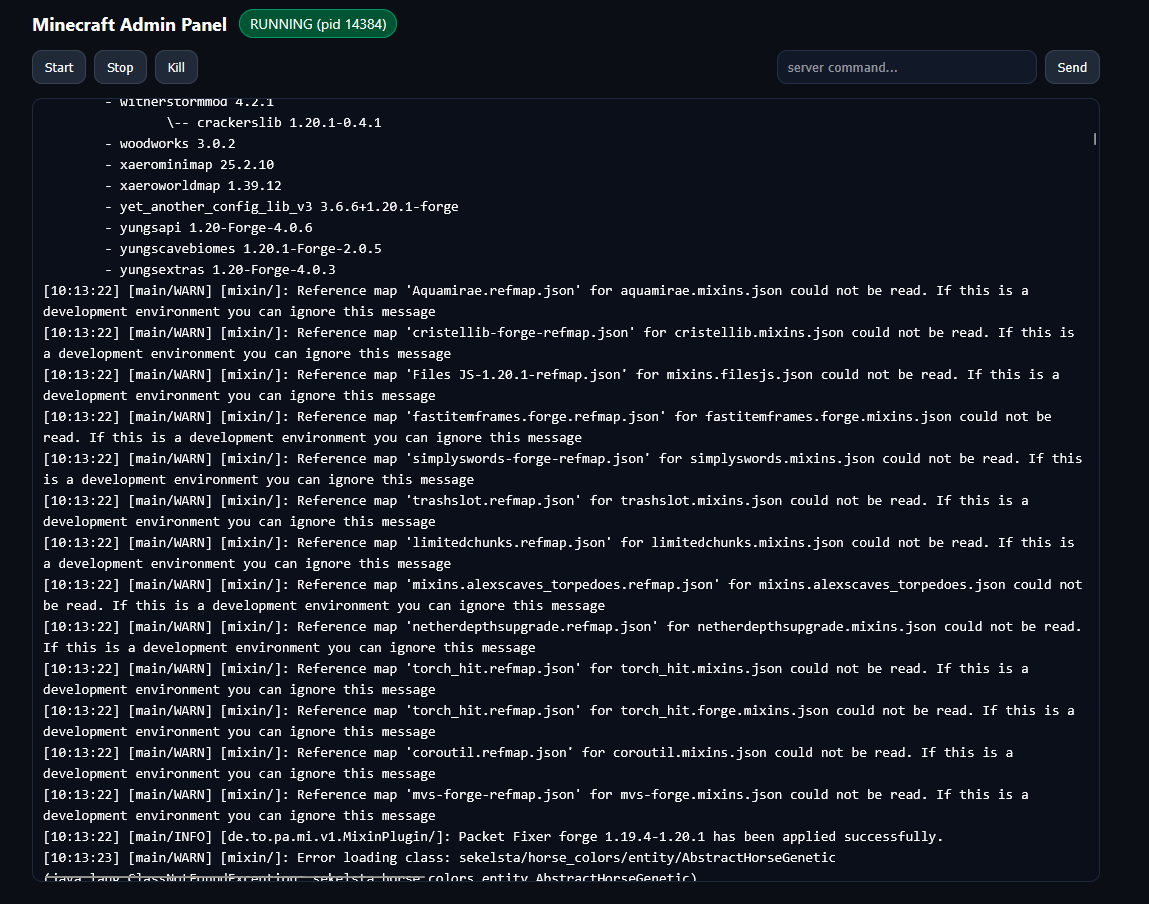Viewport: 1149px width, 904px height.
Task: Click the console log scrollbar thumb
Action: 1095,138
